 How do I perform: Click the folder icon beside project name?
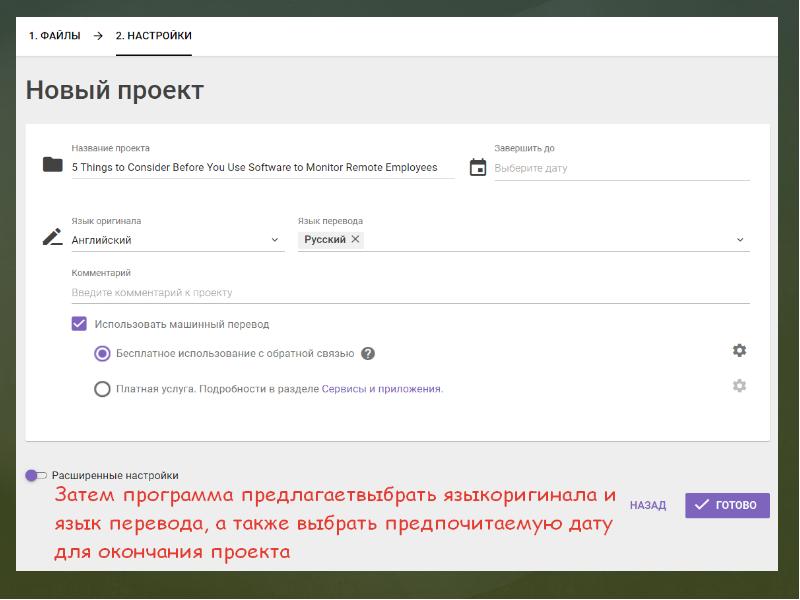(x=53, y=165)
